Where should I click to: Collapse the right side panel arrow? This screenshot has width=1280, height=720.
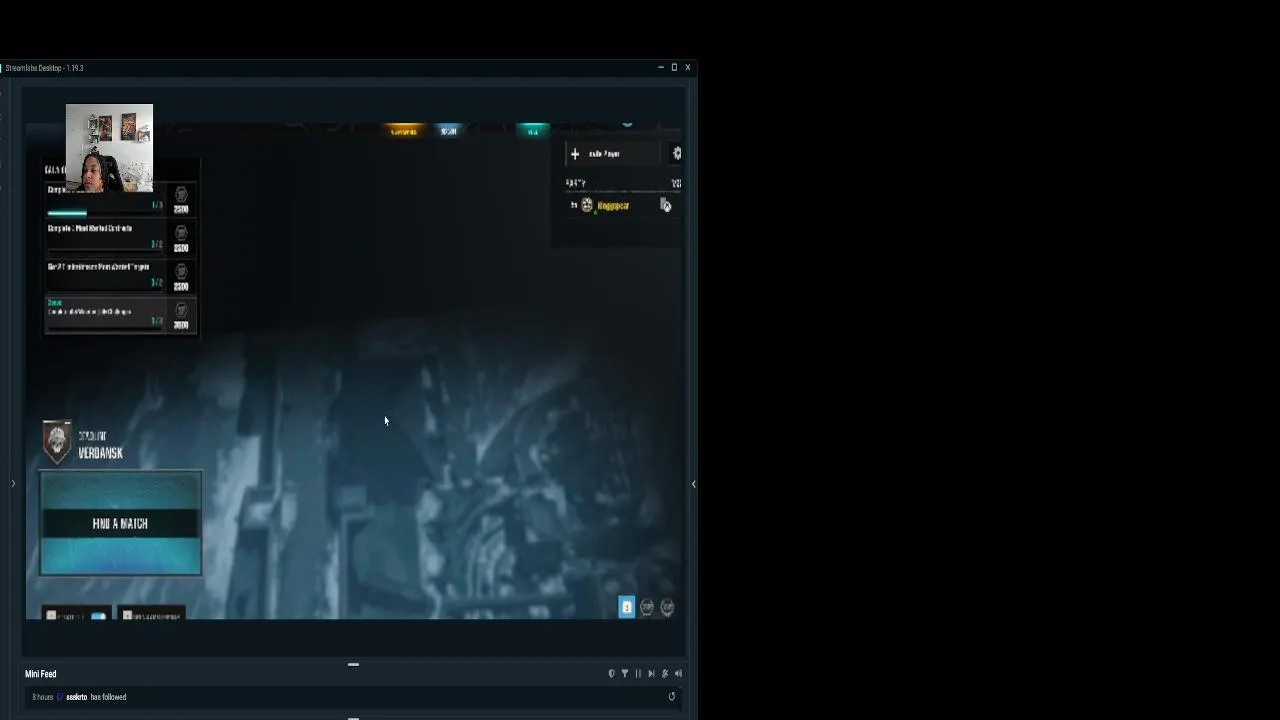(693, 484)
